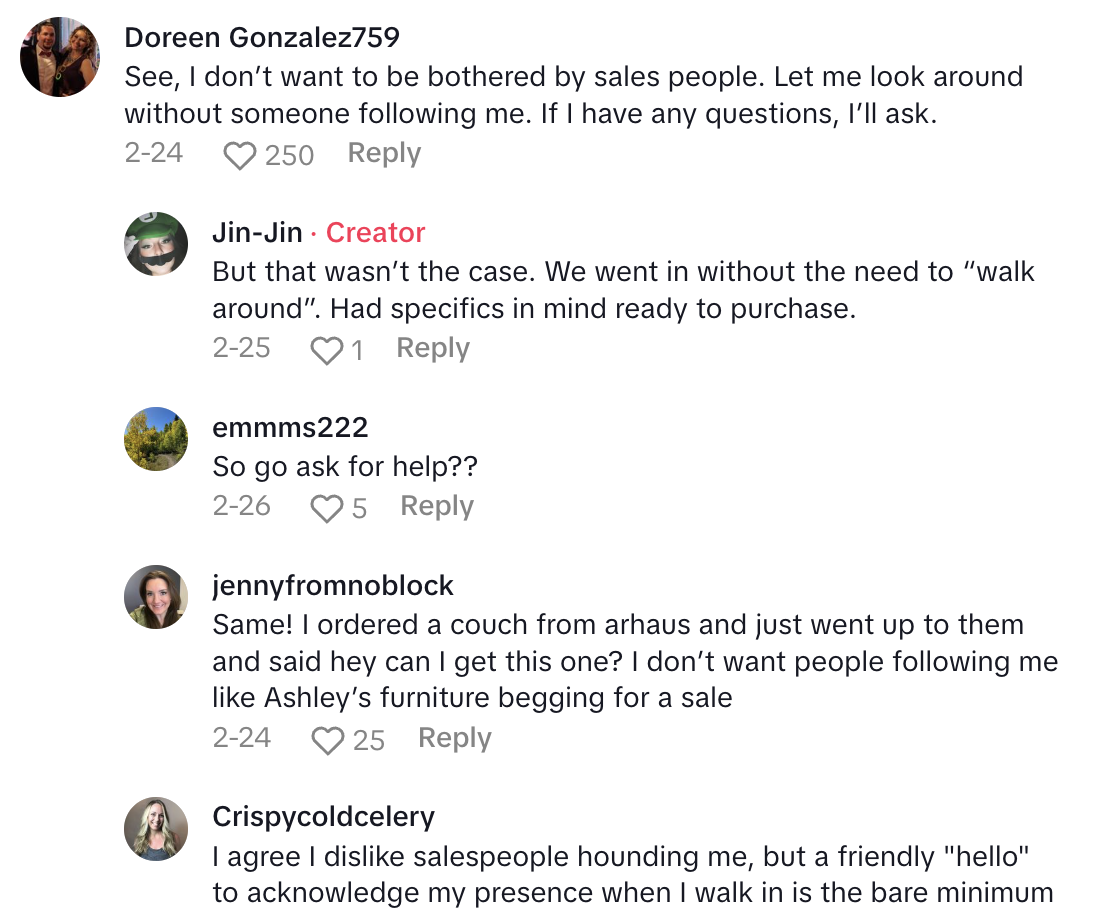Open Jin-Jin's avatar with the green hat
The height and width of the screenshot is (918, 1096).
point(156,244)
